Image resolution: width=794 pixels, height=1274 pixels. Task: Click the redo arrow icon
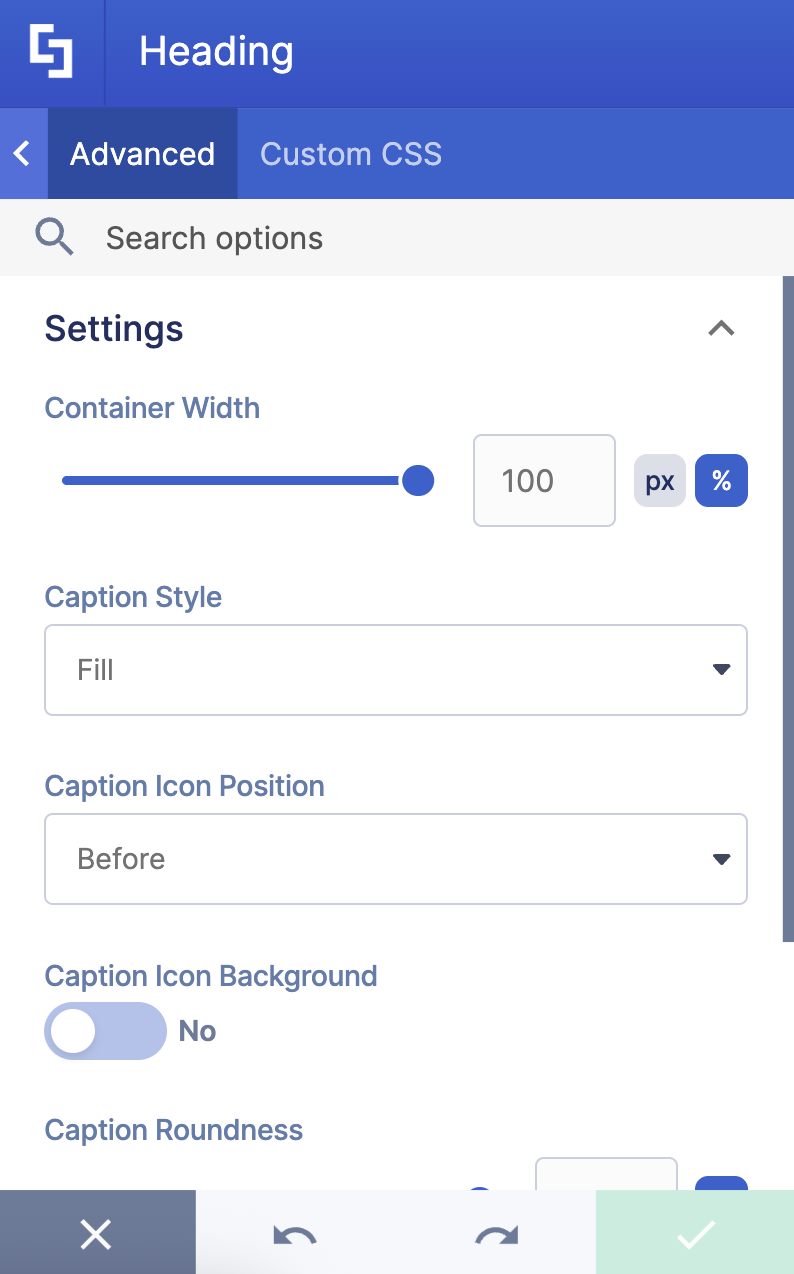tap(496, 1233)
